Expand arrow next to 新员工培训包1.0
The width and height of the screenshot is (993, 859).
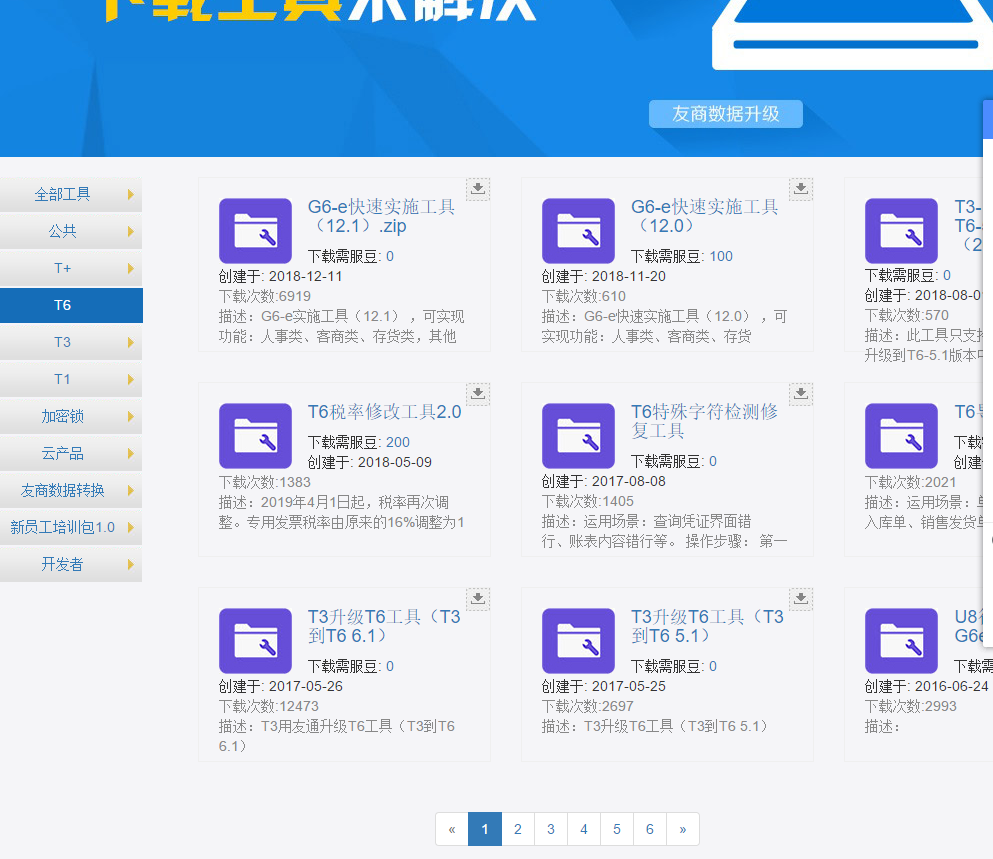pos(130,527)
